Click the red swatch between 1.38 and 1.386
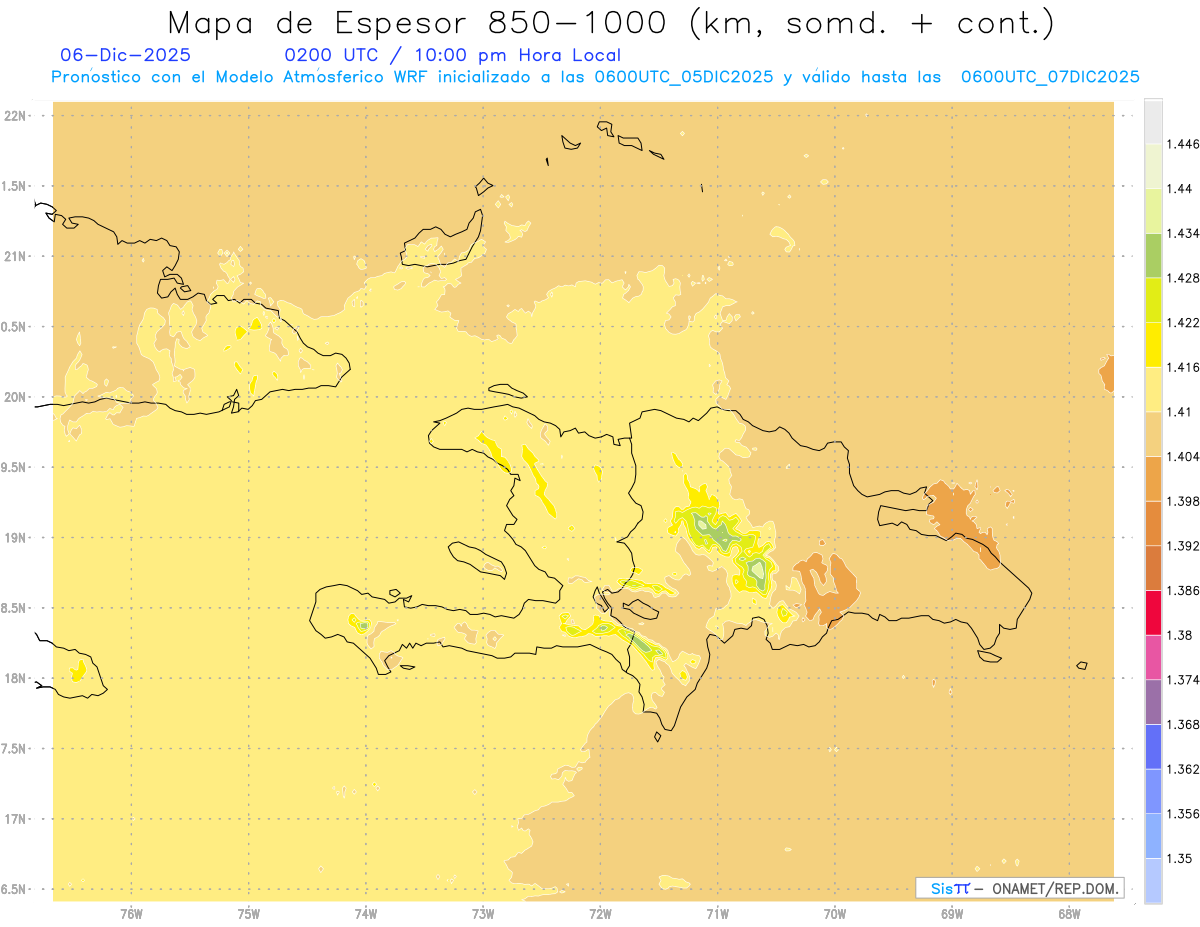1200x927 pixels. pyautogui.click(x=1153, y=612)
